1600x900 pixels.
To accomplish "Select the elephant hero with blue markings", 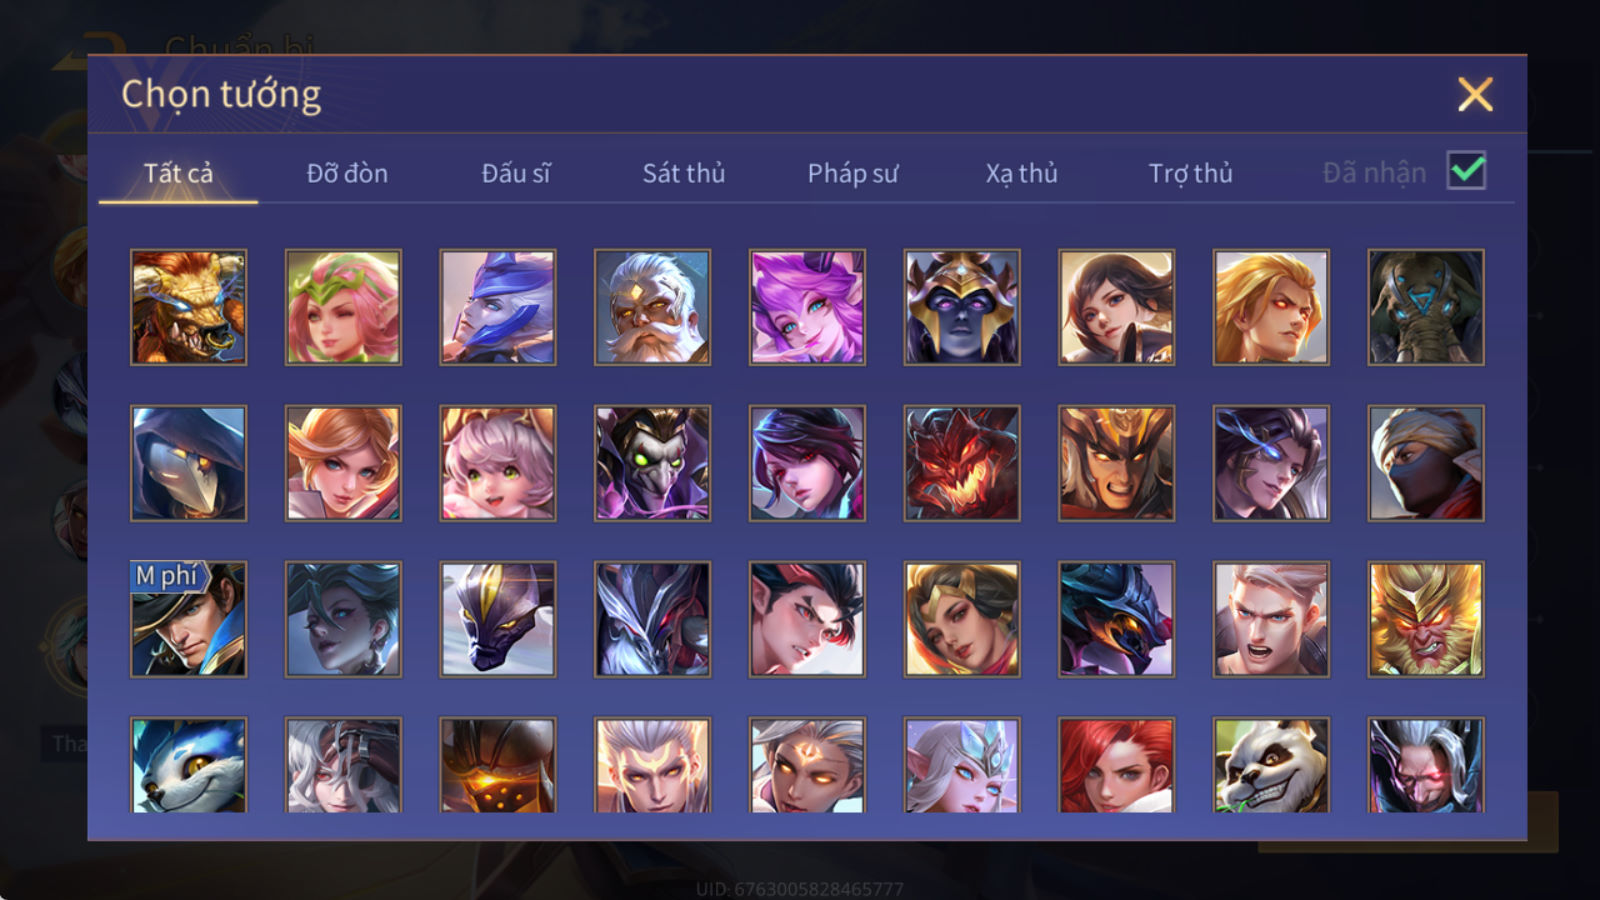I will point(1426,307).
